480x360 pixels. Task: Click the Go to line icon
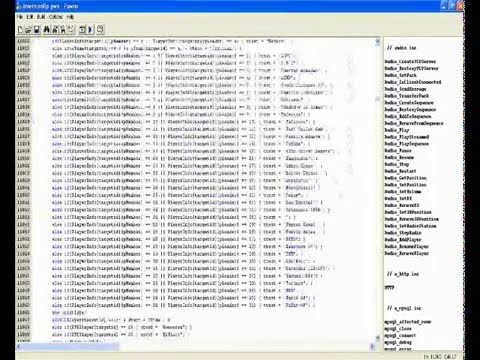[71, 30]
